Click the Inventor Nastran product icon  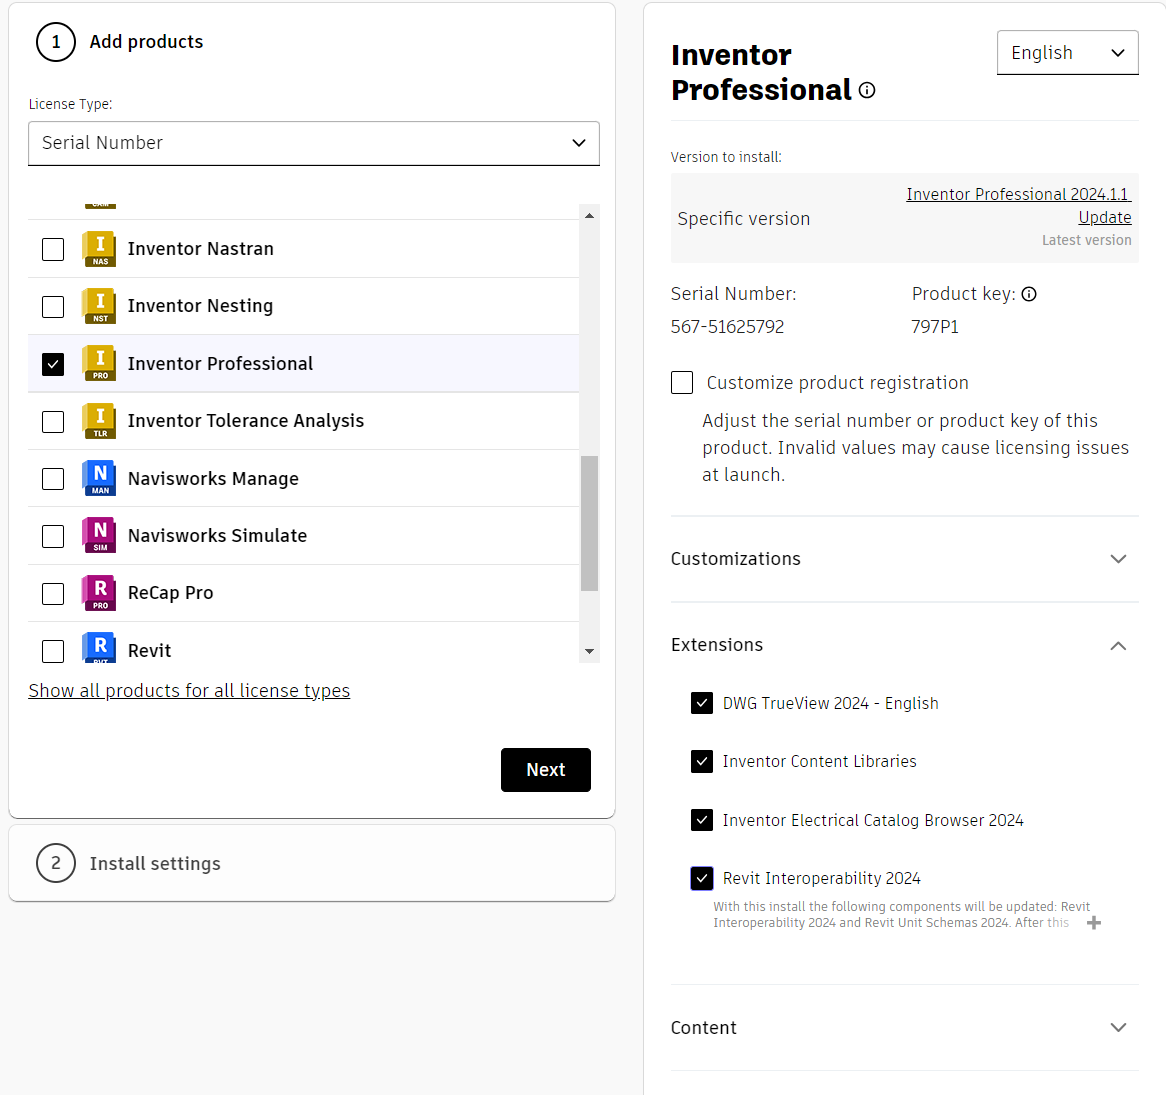99,249
